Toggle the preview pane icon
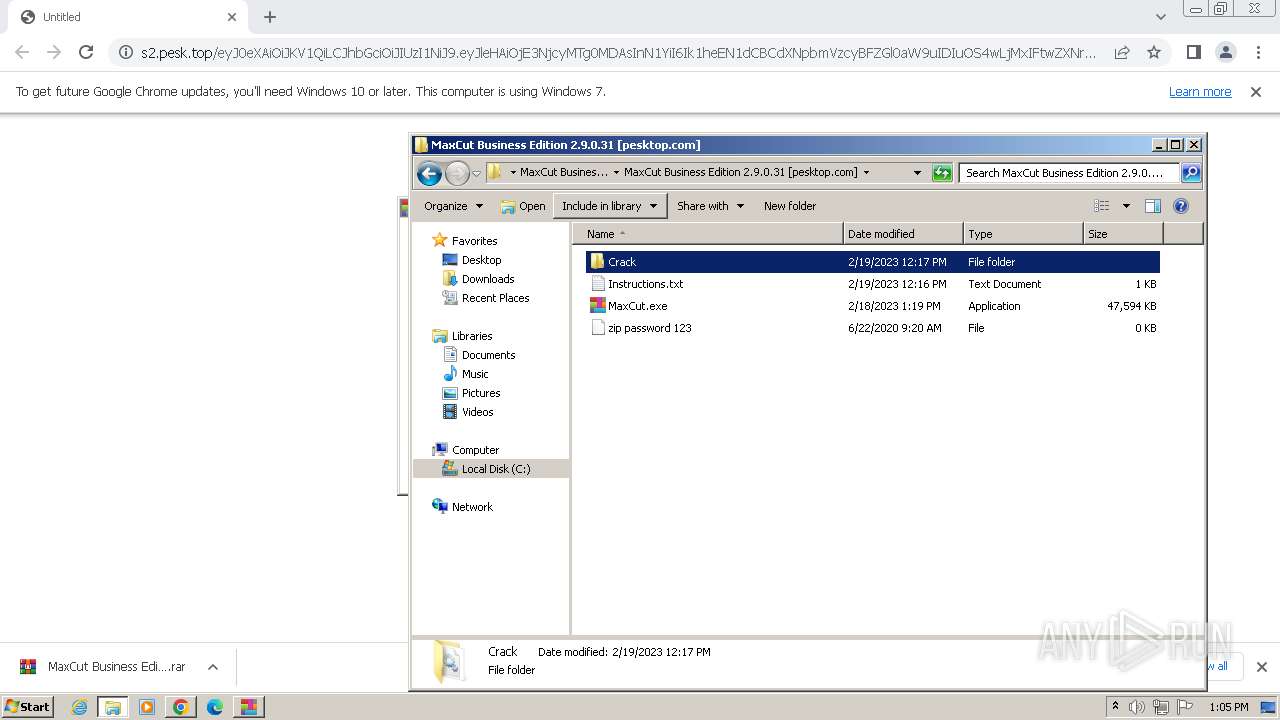Screen dimensions: 1280x720 [x=1153, y=206]
